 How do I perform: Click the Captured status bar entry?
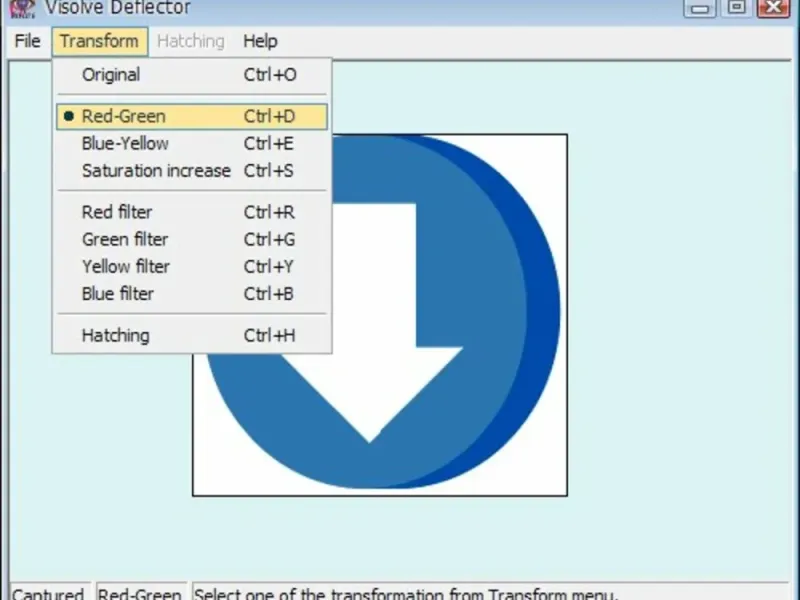(49, 592)
